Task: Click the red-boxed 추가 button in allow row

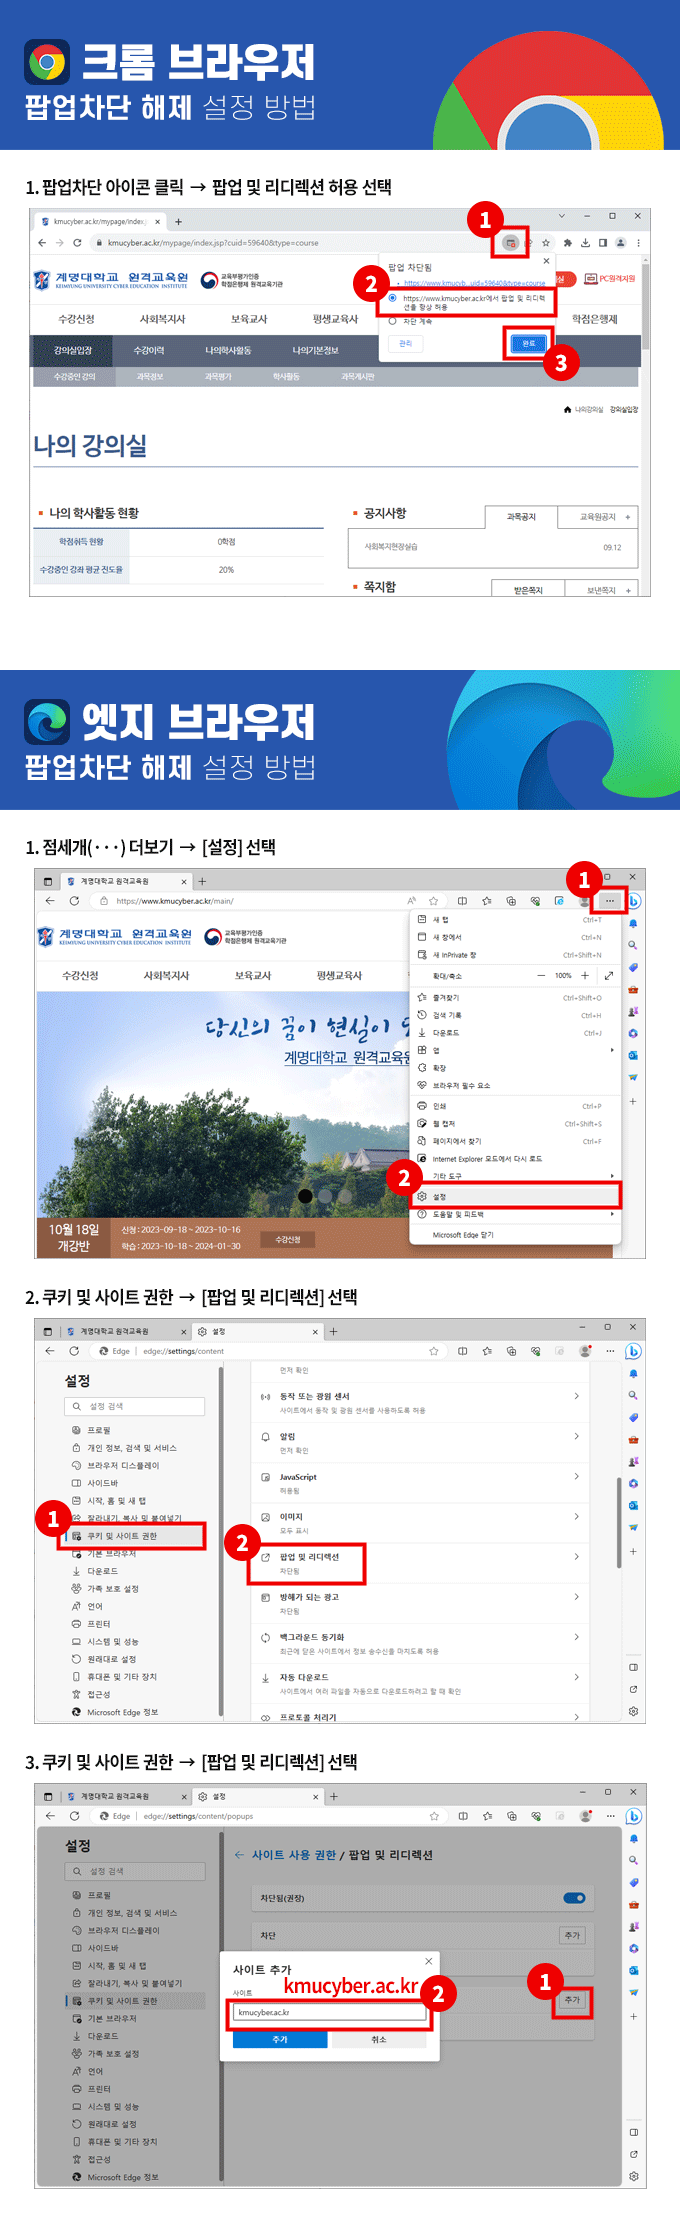Action: pyautogui.click(x=572, y=2000)
